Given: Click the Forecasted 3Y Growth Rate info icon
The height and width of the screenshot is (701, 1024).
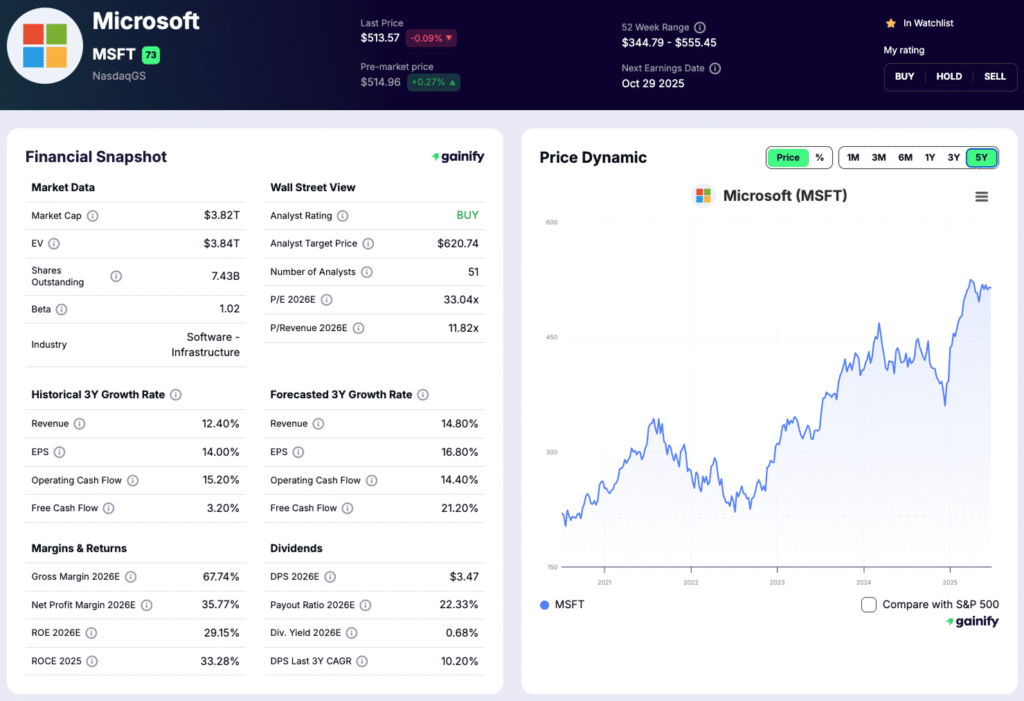Looking at the screenshot, I should [x=421, y=394].
